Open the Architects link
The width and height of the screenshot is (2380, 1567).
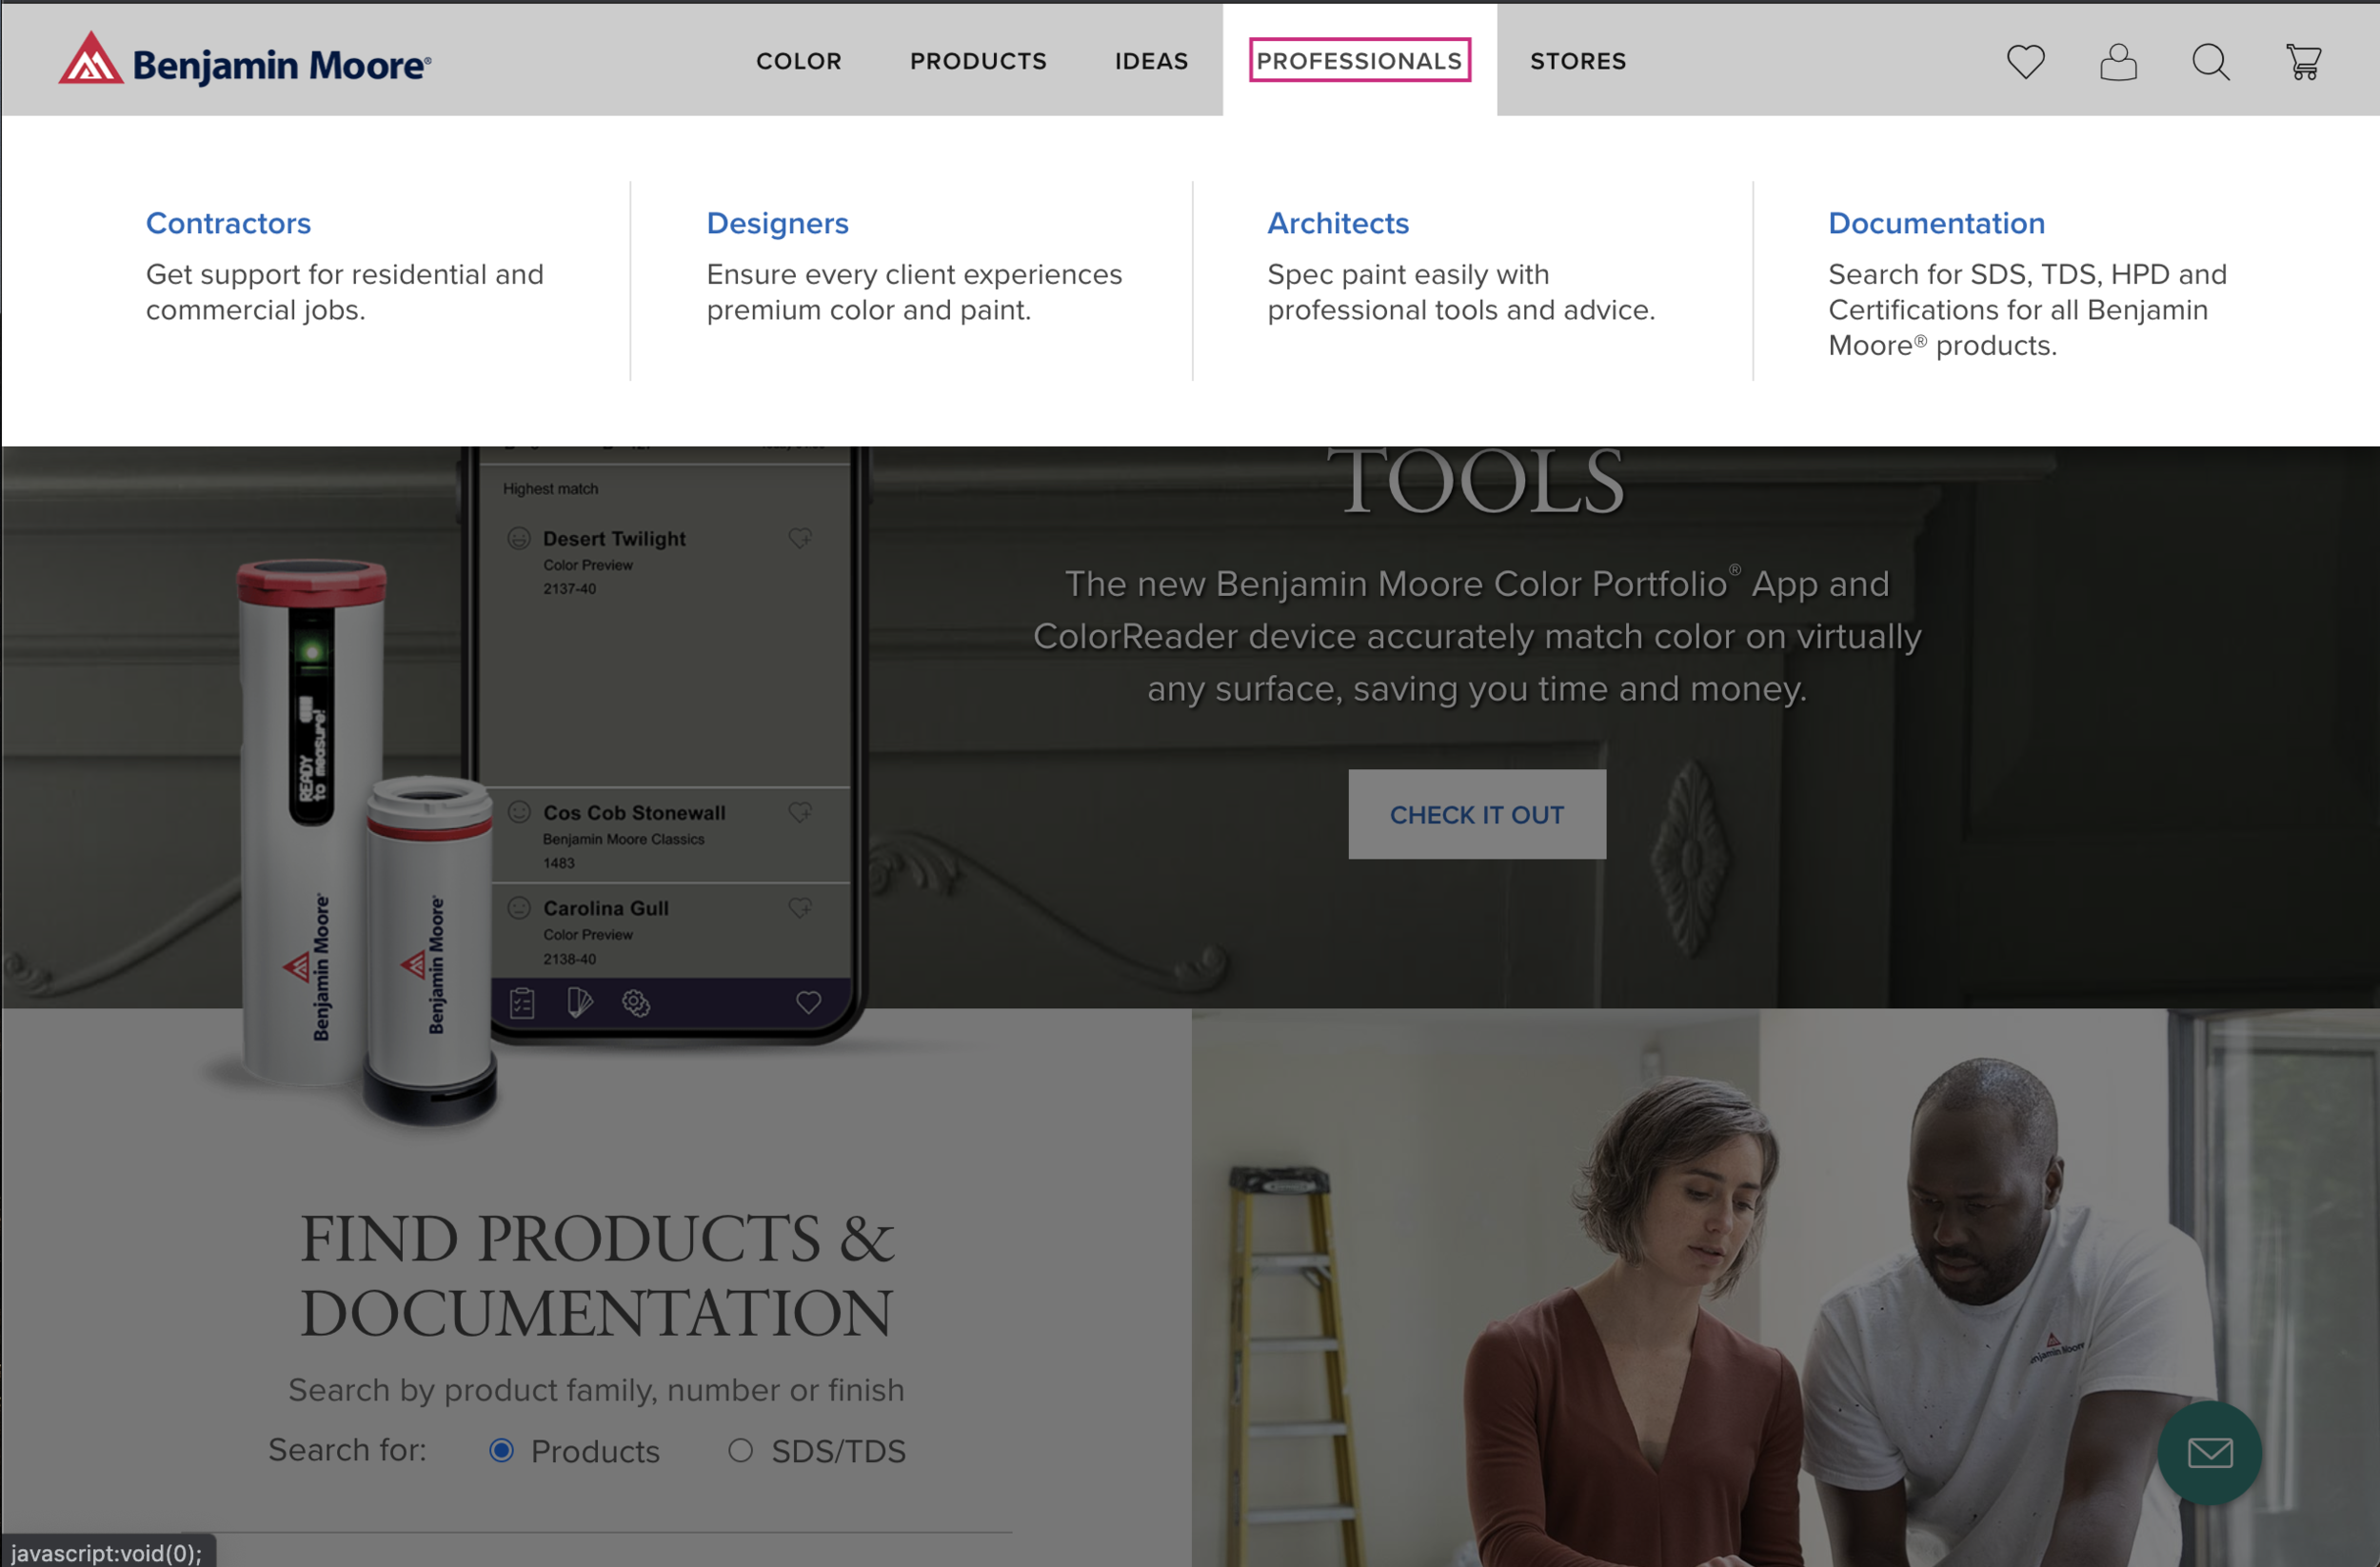[x=1337, y=223]
